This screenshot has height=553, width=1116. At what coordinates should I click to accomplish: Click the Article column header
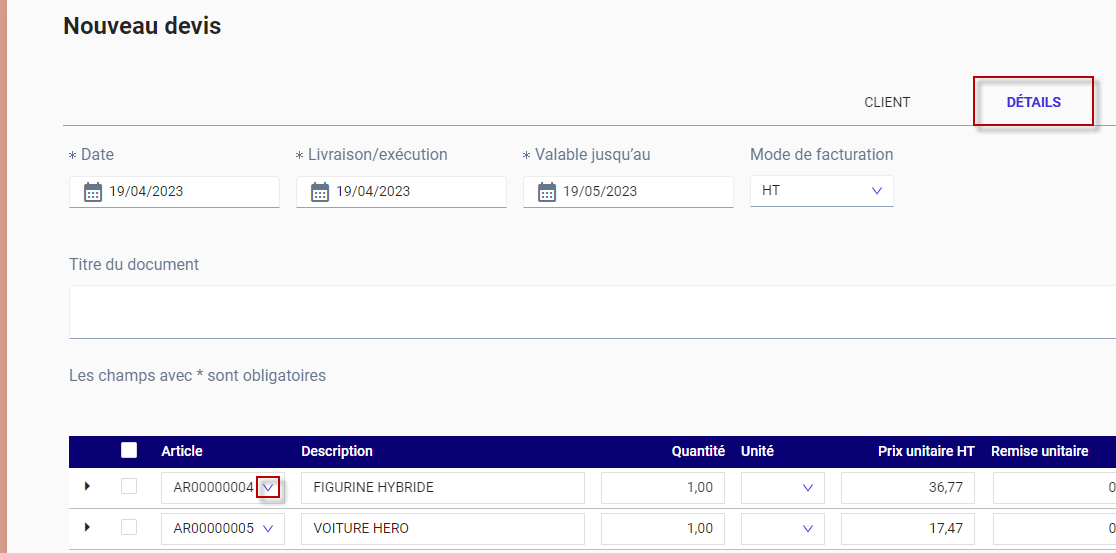pyautogui.click(x=181, y=451)
